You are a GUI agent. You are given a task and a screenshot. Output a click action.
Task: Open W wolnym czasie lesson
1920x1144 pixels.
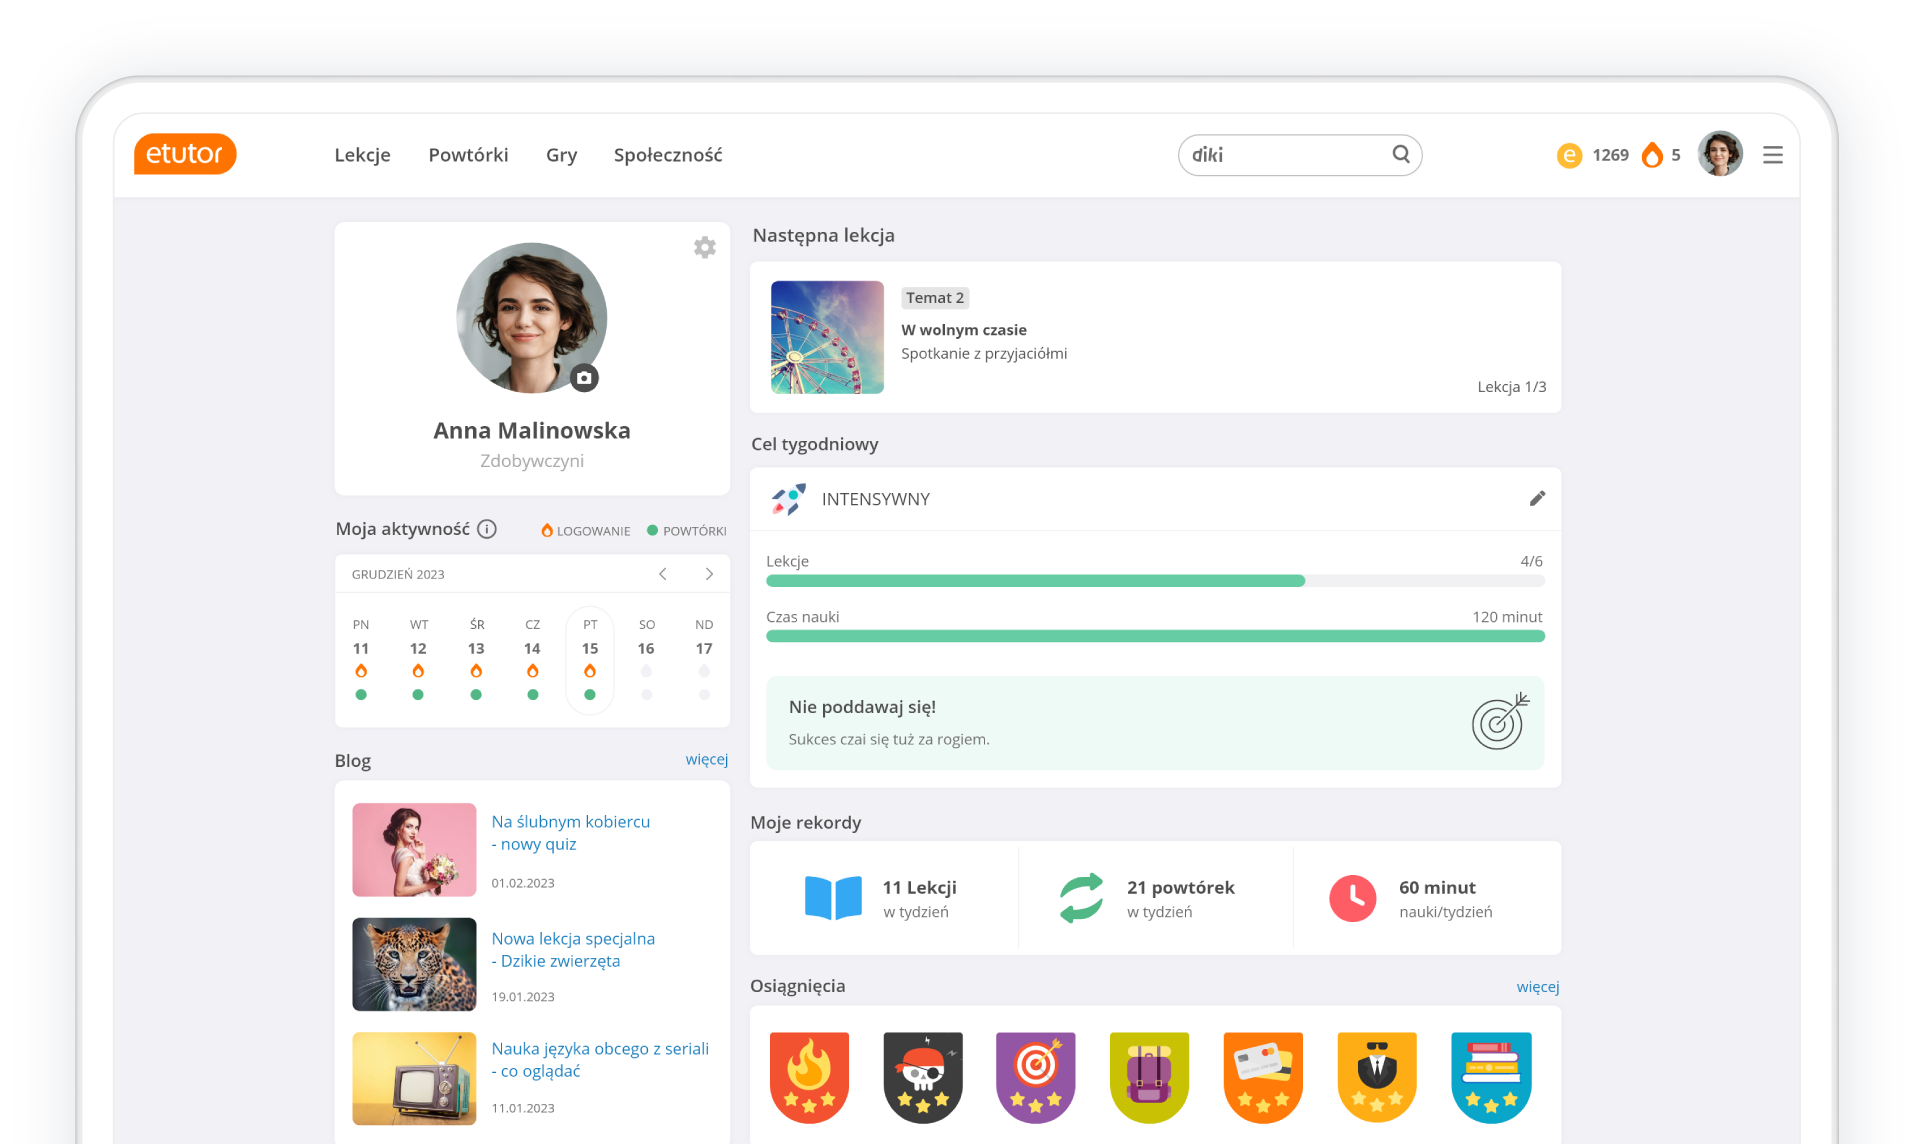964,330
